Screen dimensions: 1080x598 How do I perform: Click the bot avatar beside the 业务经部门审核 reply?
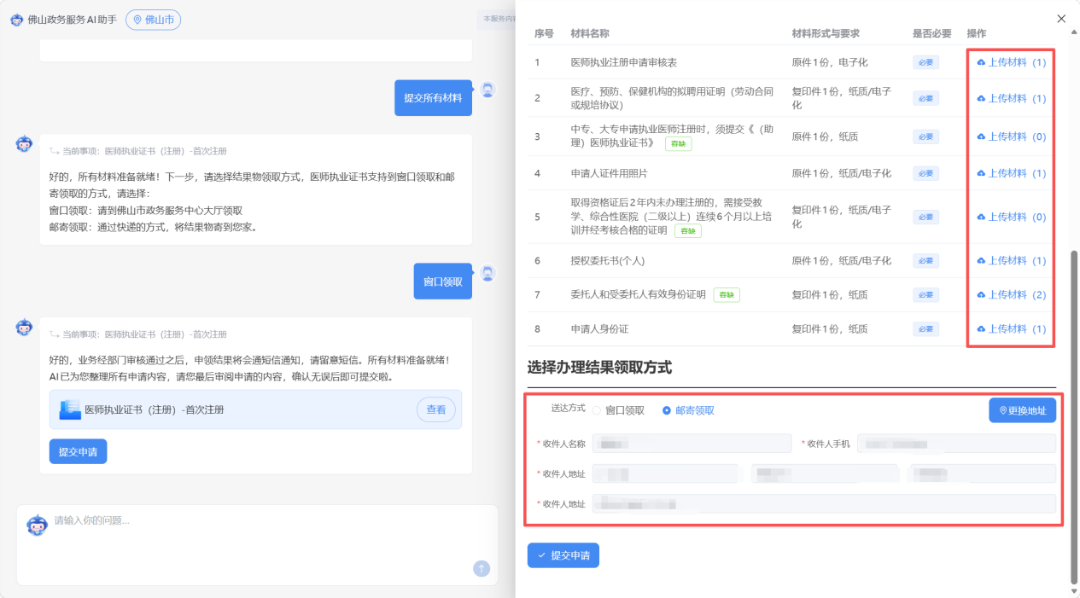coord(24,327)
